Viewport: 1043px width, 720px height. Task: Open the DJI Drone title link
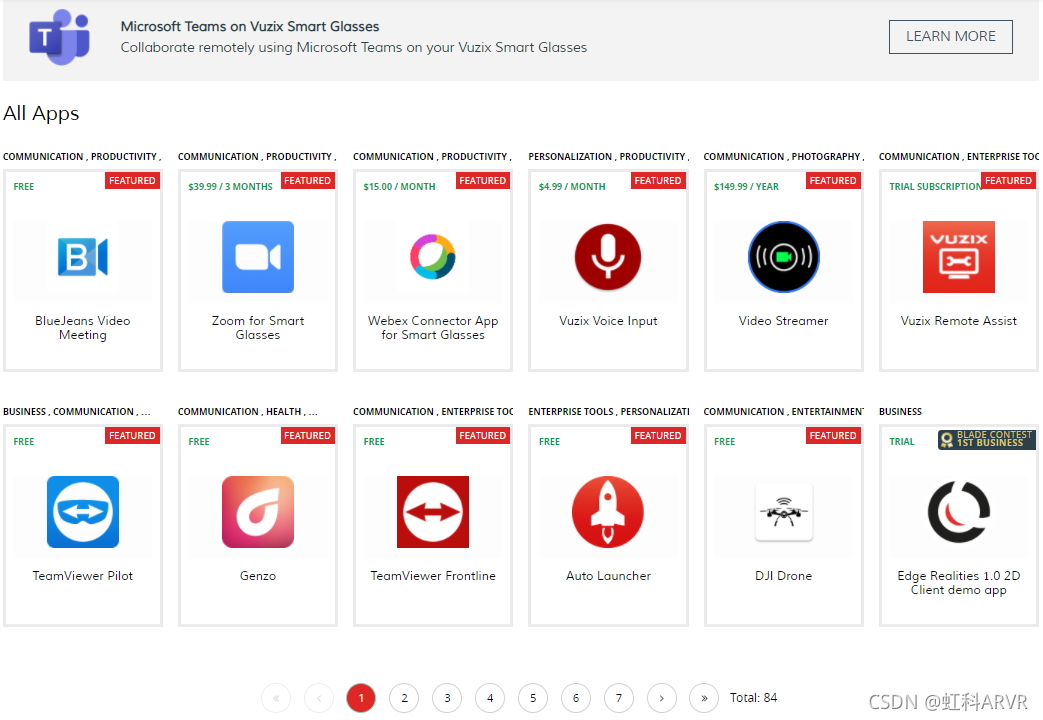click(784, 576)
